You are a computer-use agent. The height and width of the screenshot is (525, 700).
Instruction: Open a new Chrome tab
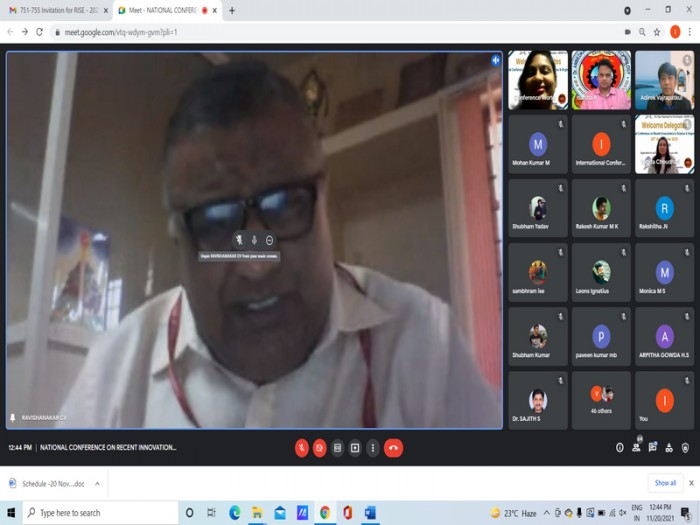click(232, 10)
